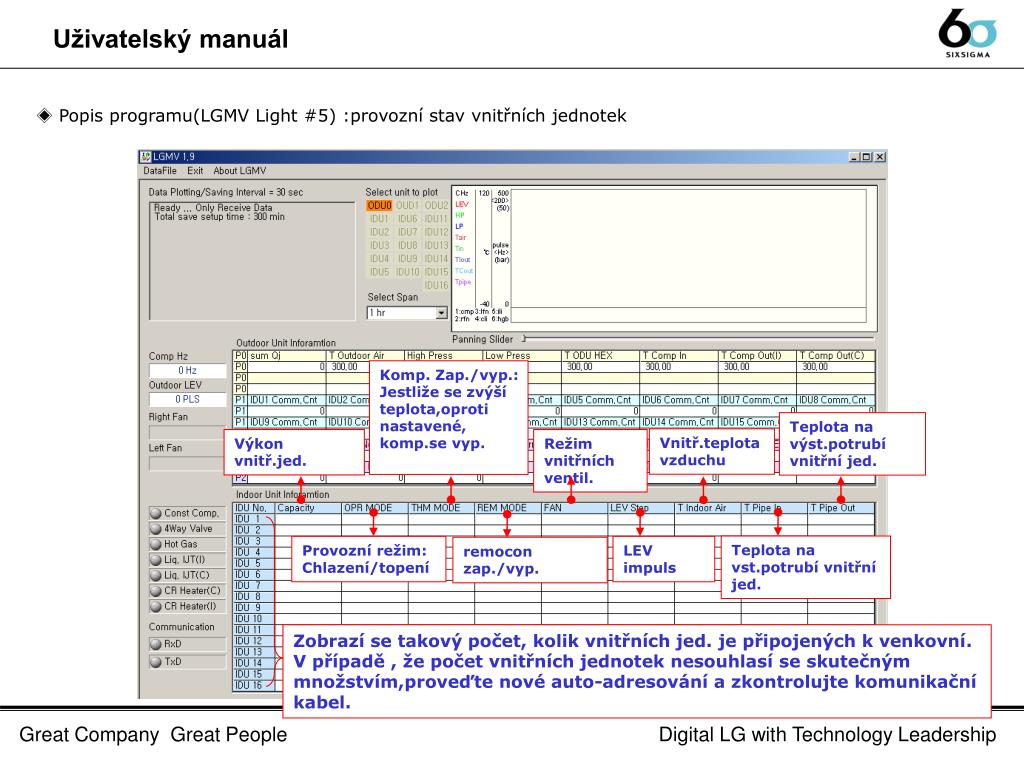Click the Panning Slider track
Image resolution: width=1024 pixels, height=768 pixels.
(x=697, y=338)
